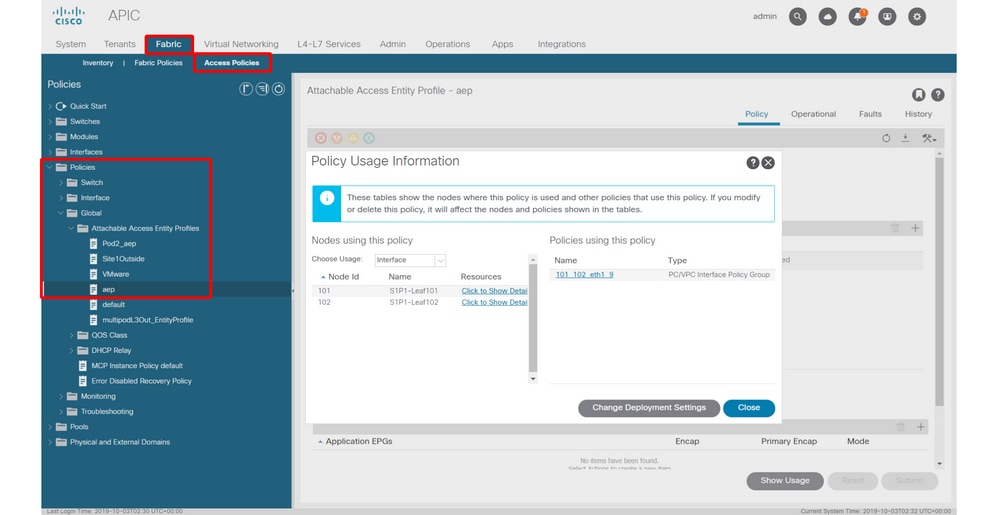Click Change Deployment Settings button
Image resolution: width=999 pixels, height=515 pixels.
[649, 408]
